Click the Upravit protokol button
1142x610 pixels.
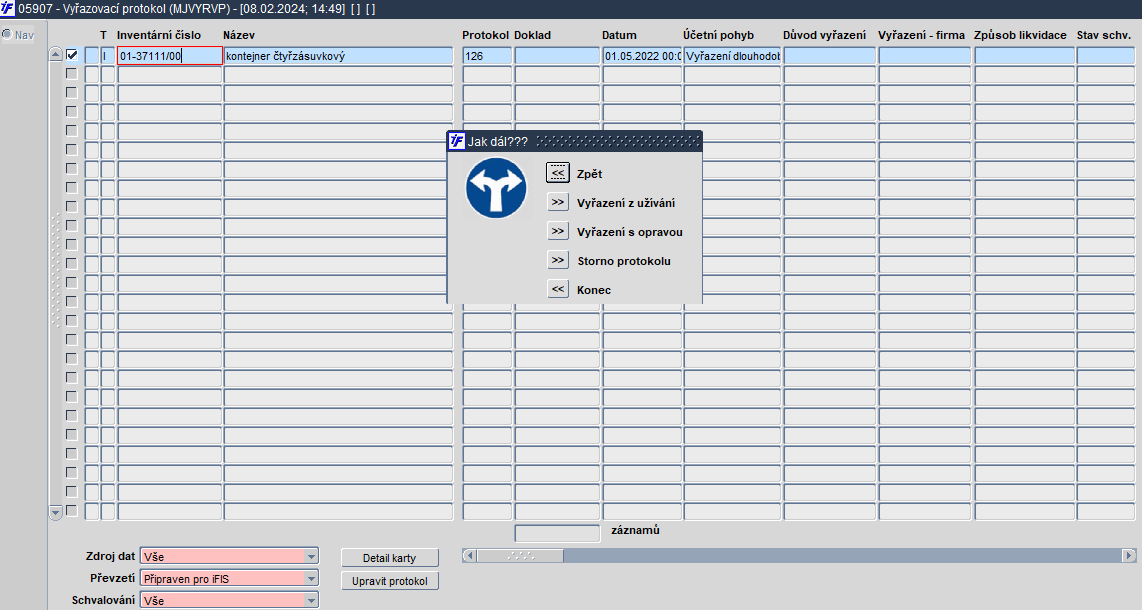coord(390,581)
